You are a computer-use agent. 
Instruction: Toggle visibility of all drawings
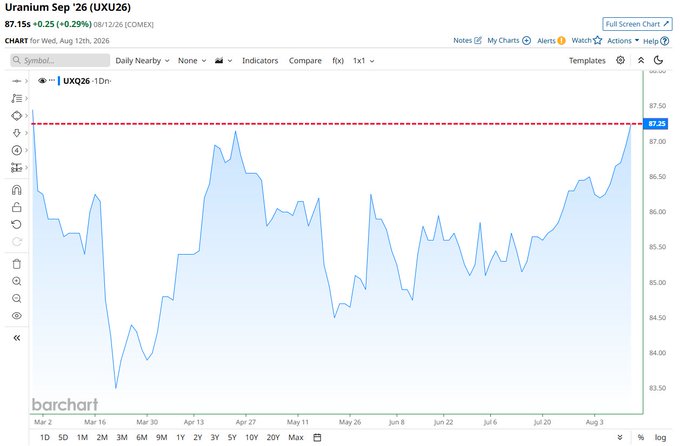[x=16, y=316]
